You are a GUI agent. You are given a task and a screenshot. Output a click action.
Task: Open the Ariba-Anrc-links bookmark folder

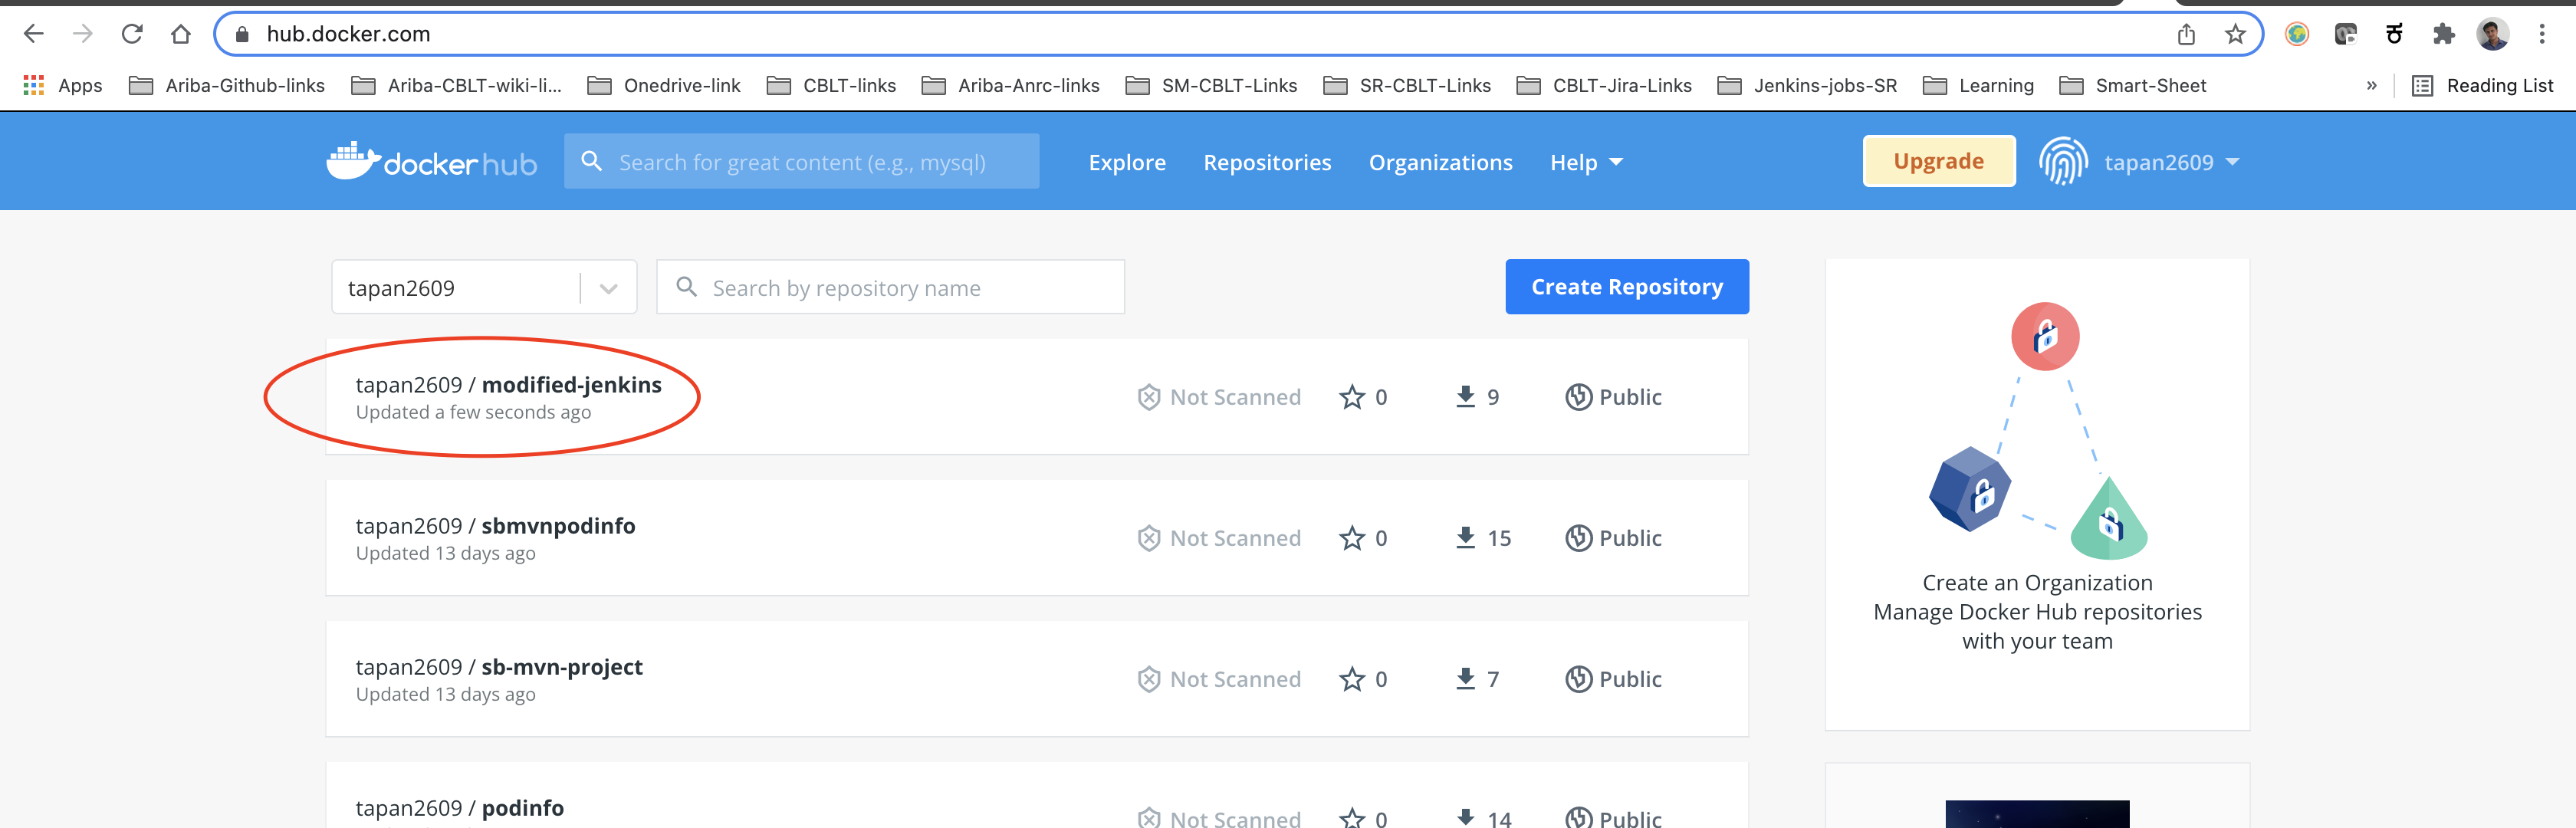coord(1010,86)
